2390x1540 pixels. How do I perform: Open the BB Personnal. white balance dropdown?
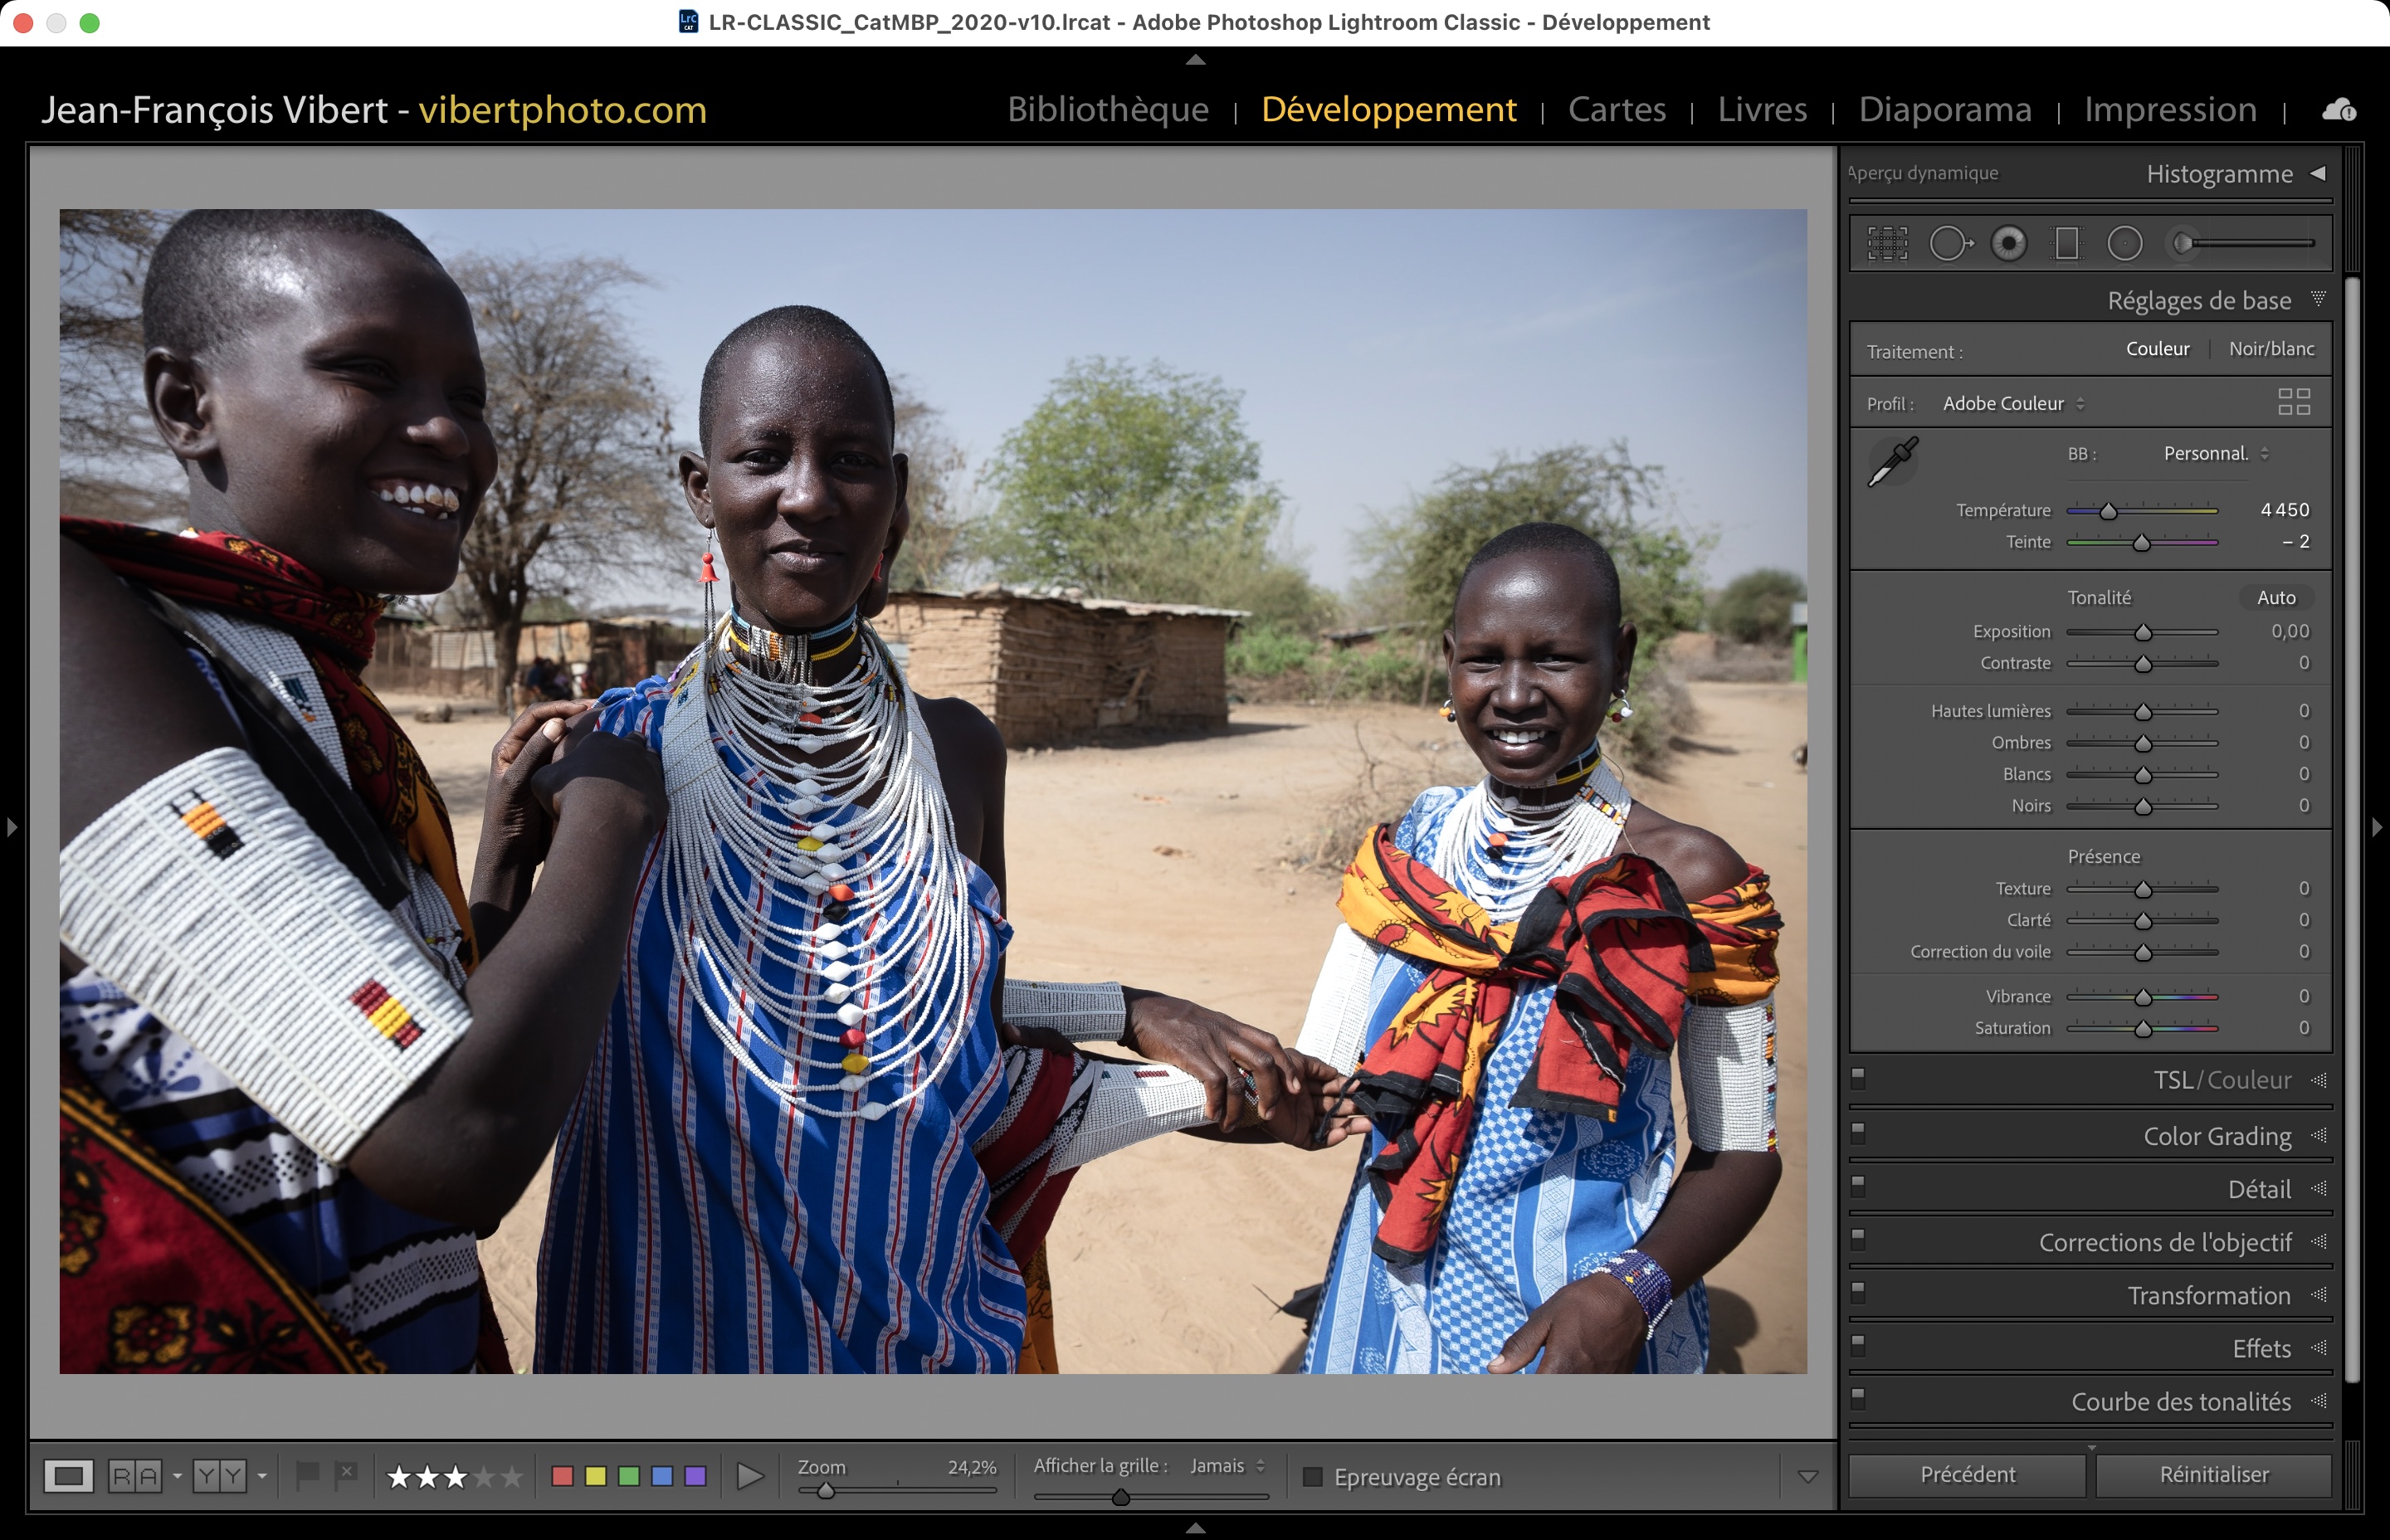pos(2215,454)
